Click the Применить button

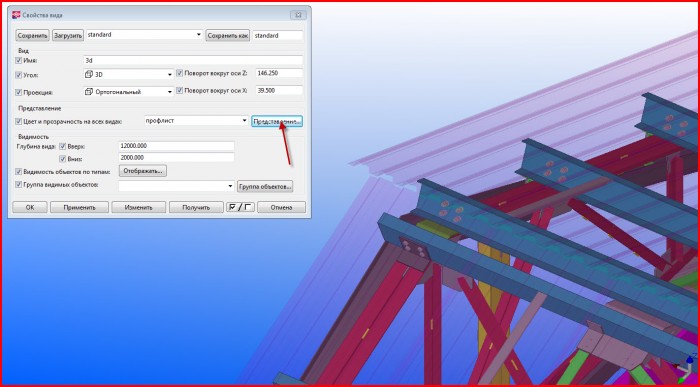point(79,207)
